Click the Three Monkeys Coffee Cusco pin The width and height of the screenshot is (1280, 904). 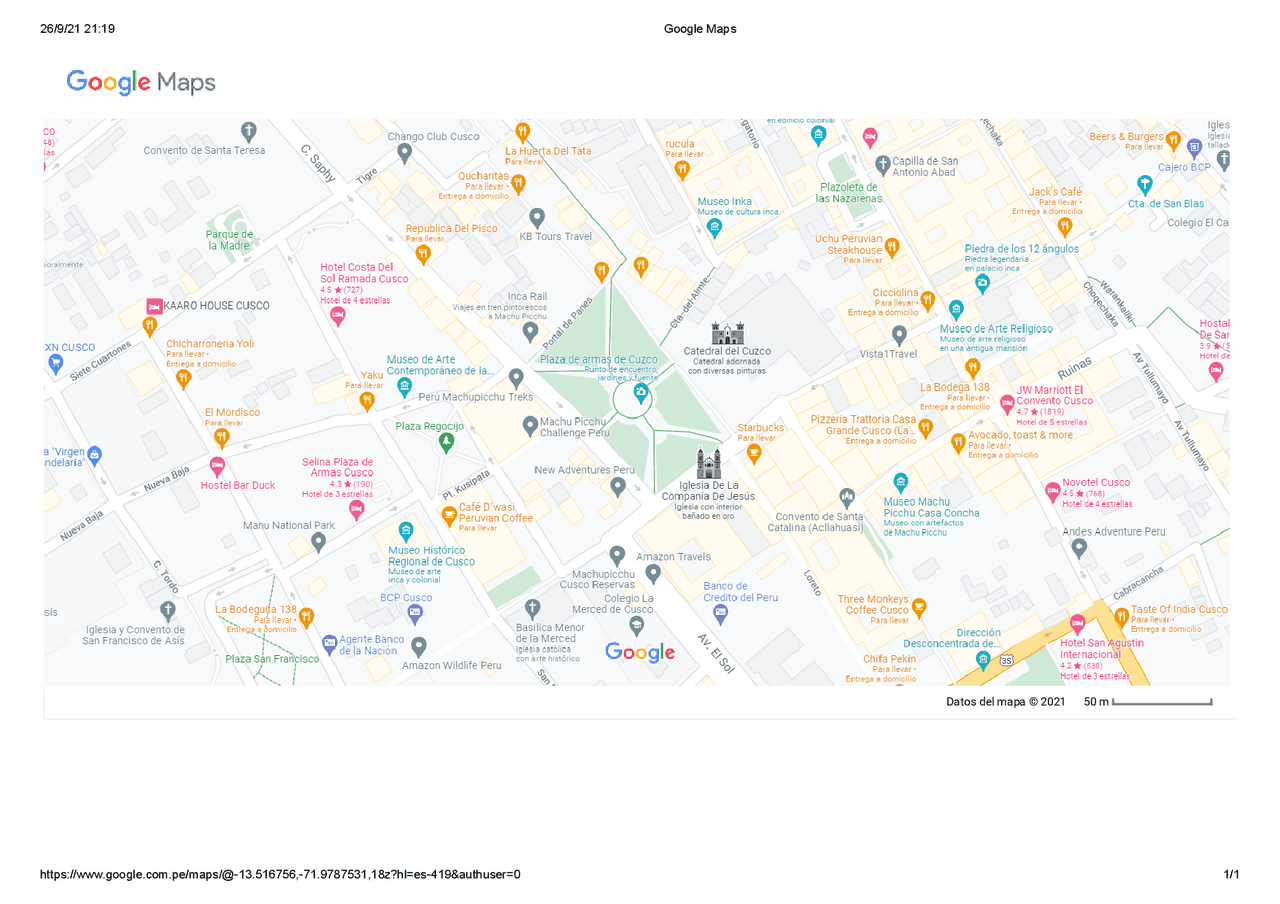tap(920, 606)
